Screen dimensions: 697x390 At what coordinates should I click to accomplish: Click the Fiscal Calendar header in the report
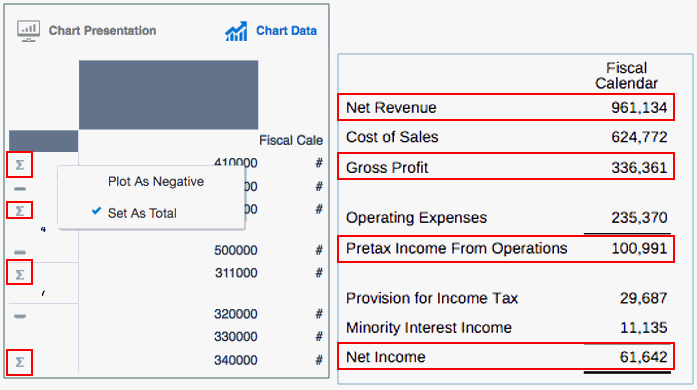click(x=626, y=76)
